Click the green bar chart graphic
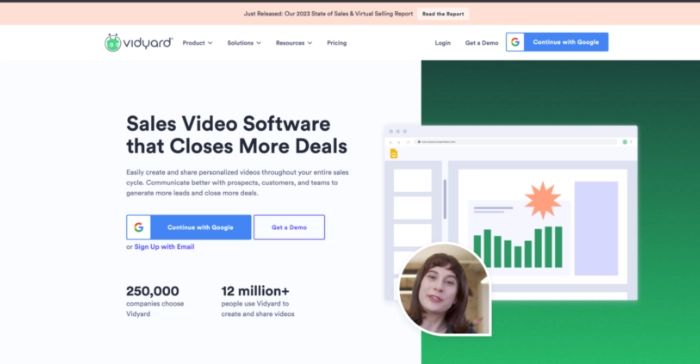 click(x=518, y=247)
